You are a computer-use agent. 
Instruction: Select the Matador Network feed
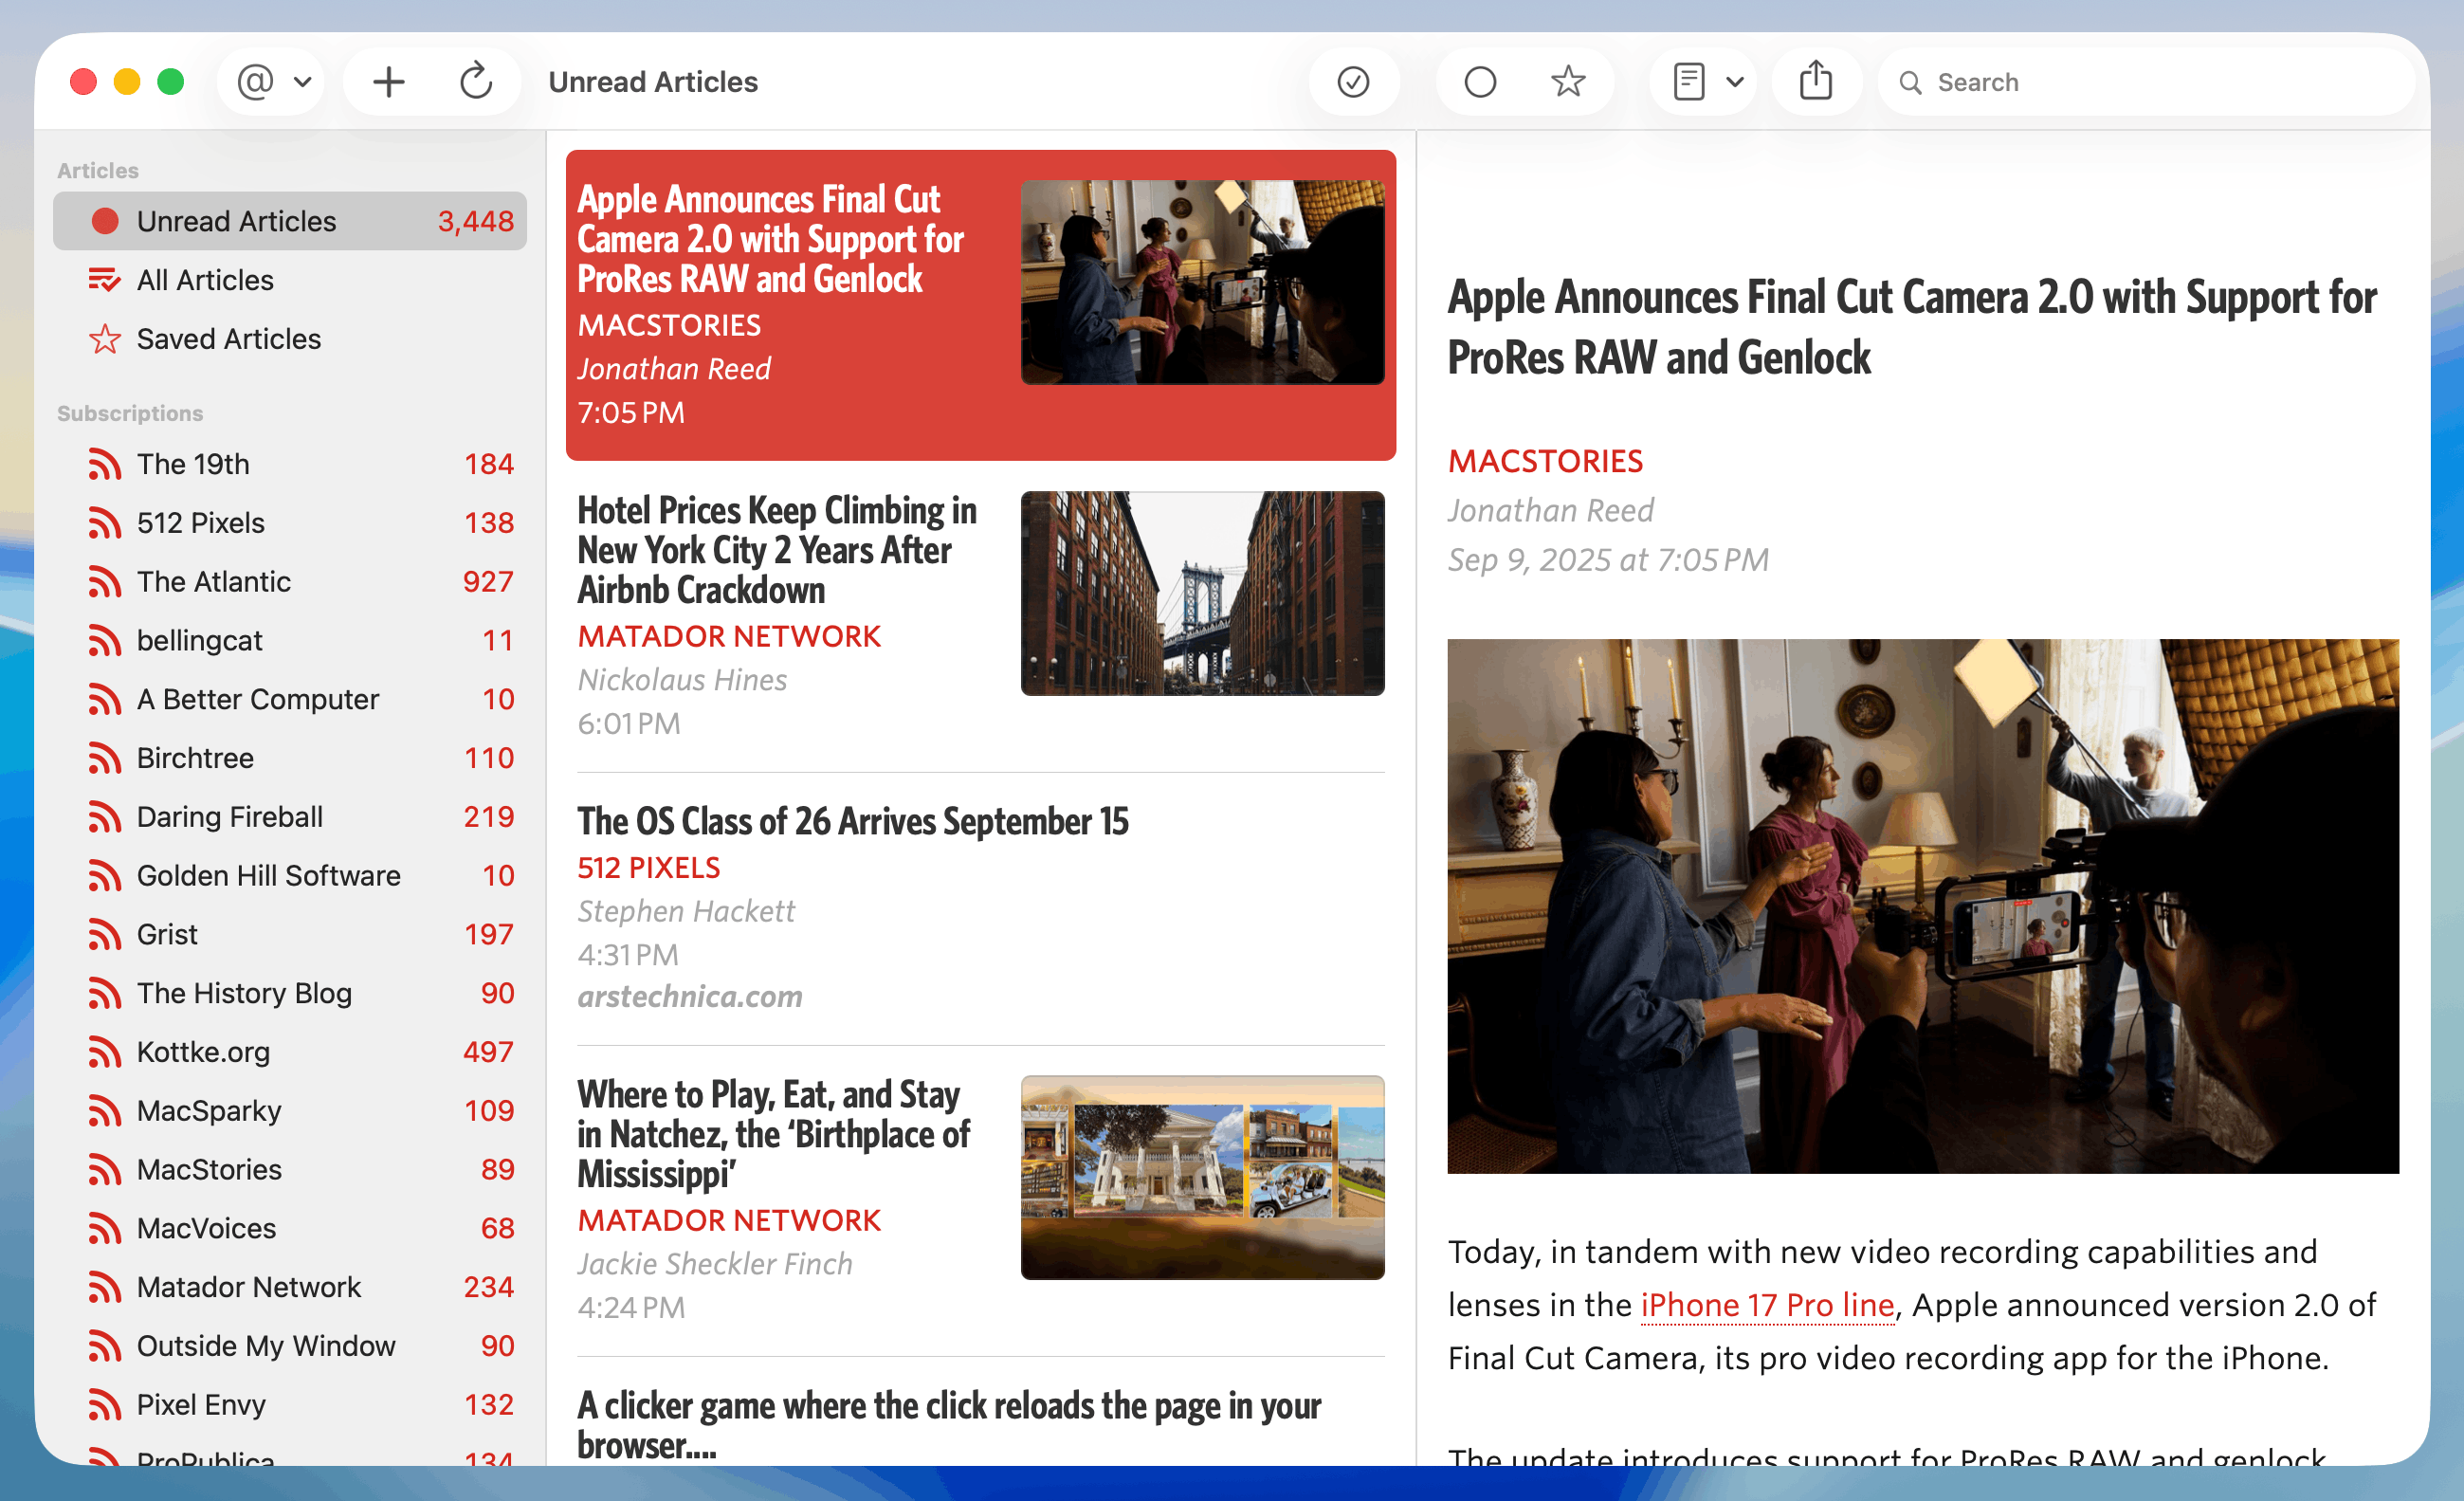coord(289,1287)
